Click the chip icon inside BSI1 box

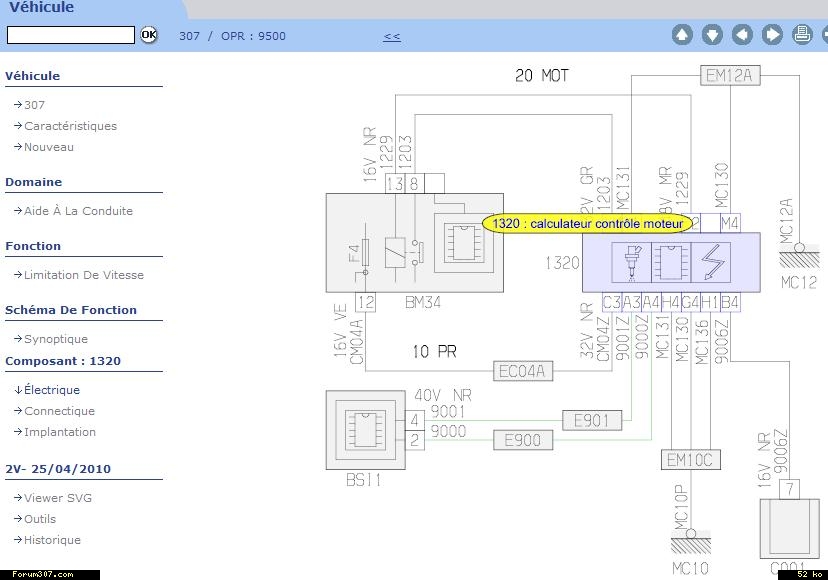point(365,430)
